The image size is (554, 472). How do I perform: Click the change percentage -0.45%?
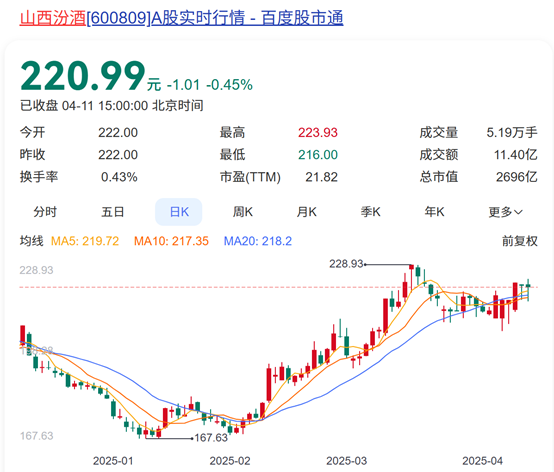(229, 85)
